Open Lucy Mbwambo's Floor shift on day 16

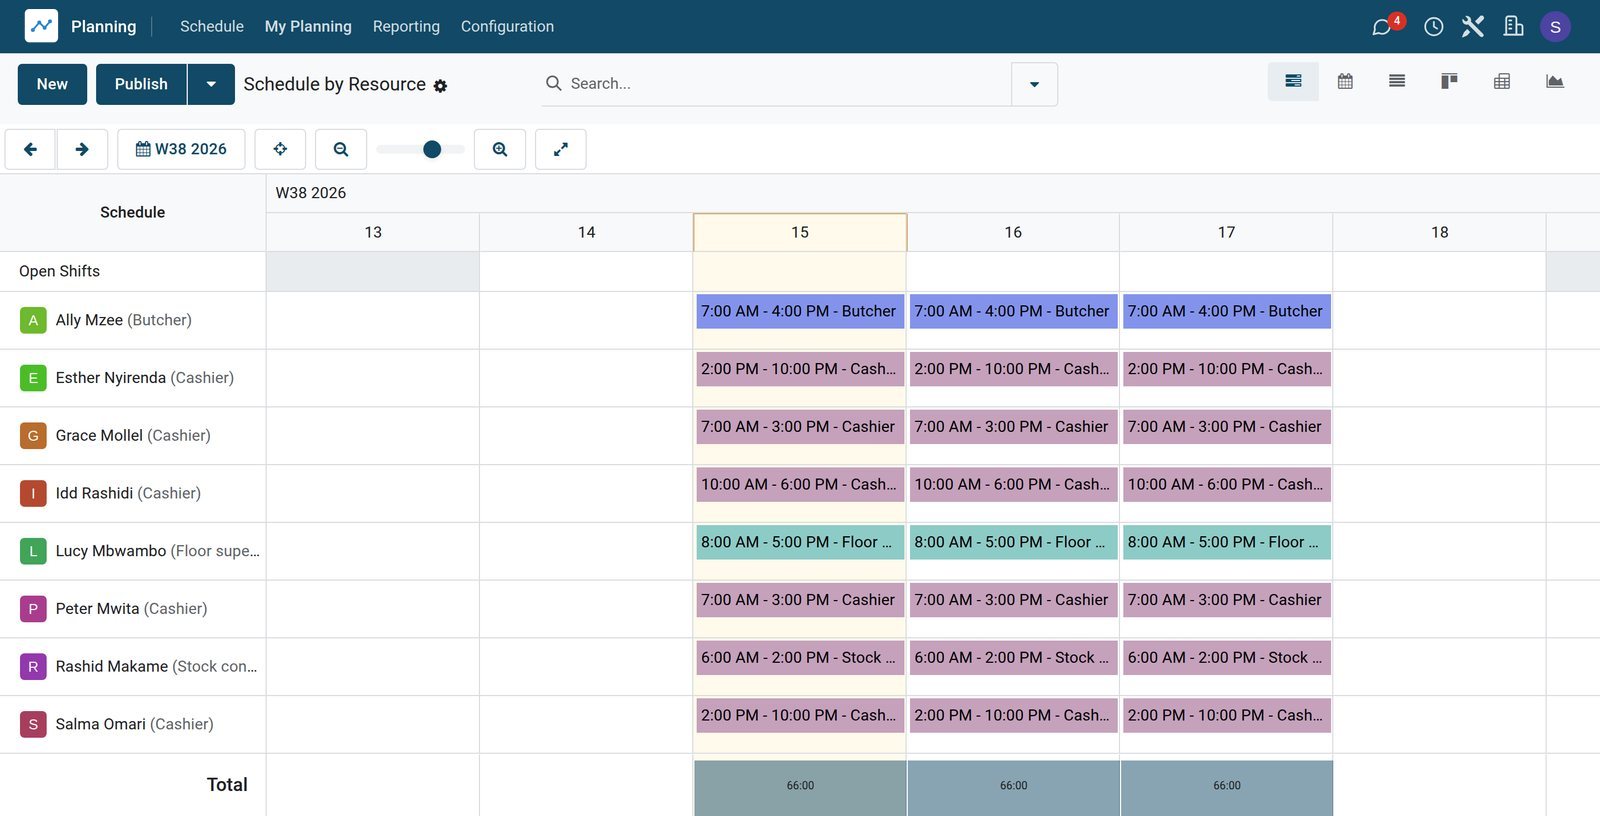coord(1013,542)
